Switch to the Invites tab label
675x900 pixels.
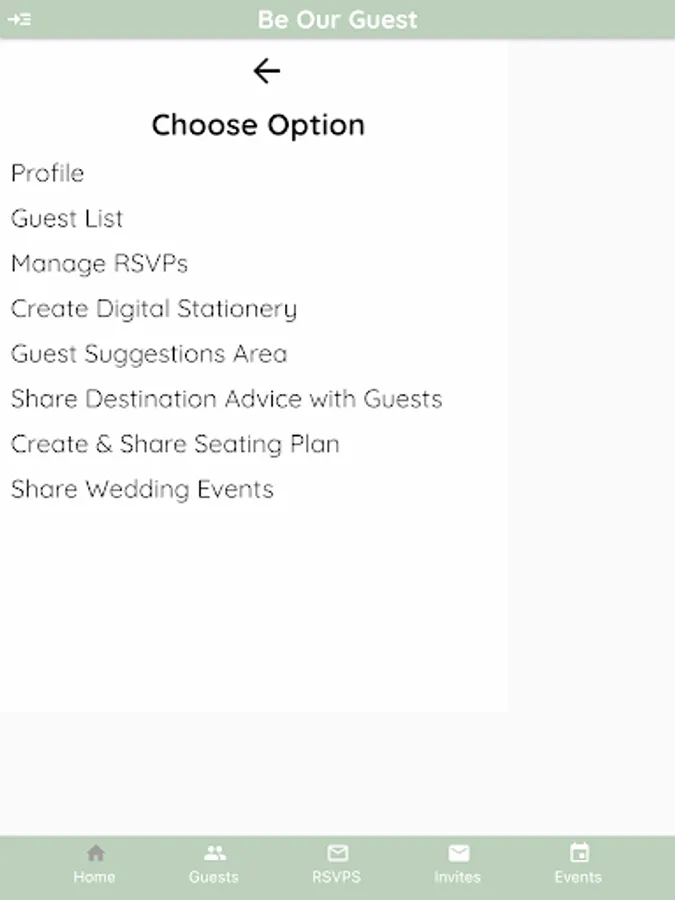point(457,877)
